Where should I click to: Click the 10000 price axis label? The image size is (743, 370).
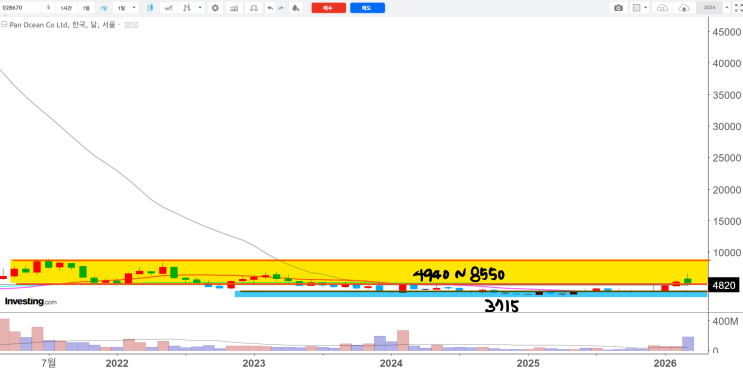pyautogui.click(x=726, y=252)
